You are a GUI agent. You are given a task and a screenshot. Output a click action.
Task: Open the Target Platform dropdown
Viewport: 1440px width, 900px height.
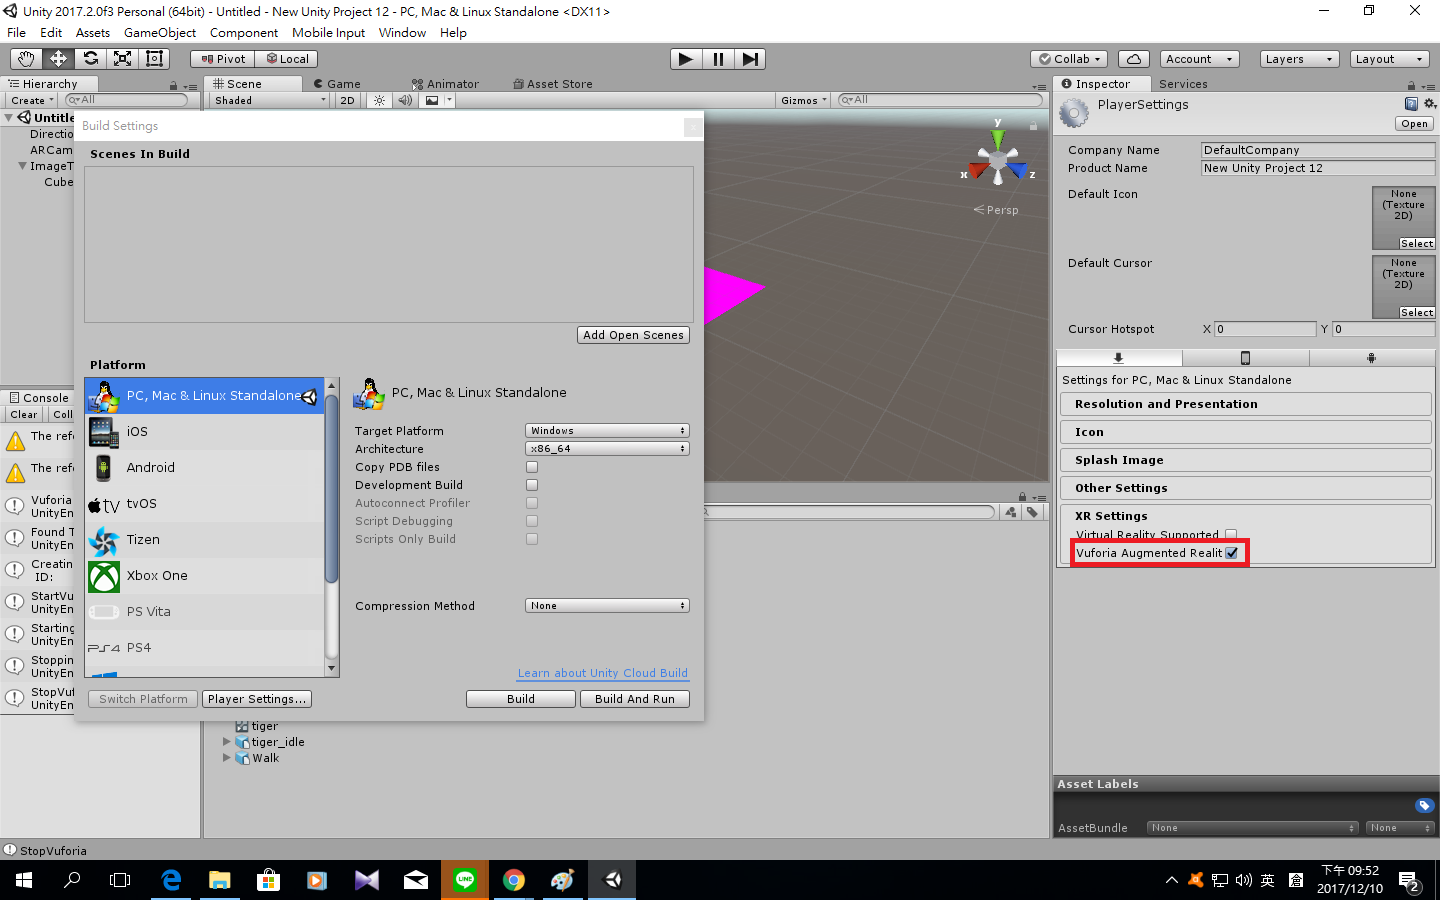click(606, 430)
